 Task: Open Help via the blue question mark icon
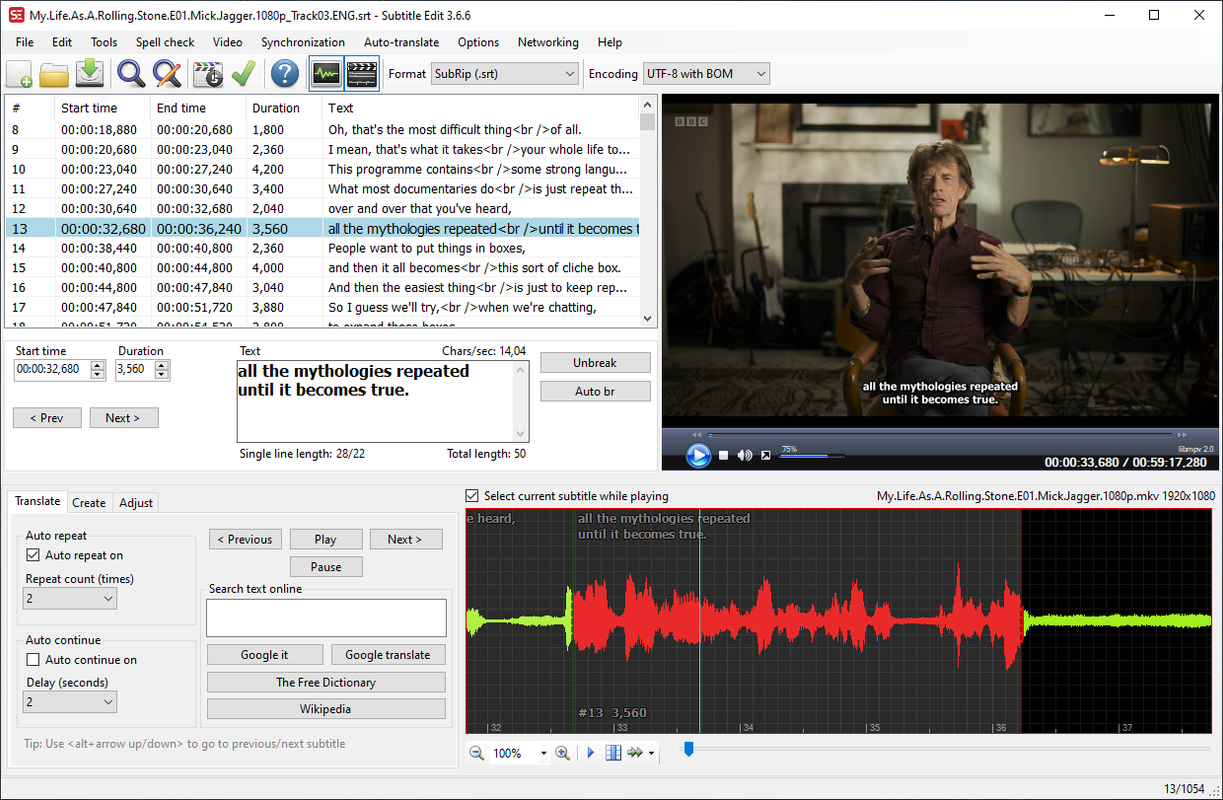pyautogui.click(x=285, y=74)
